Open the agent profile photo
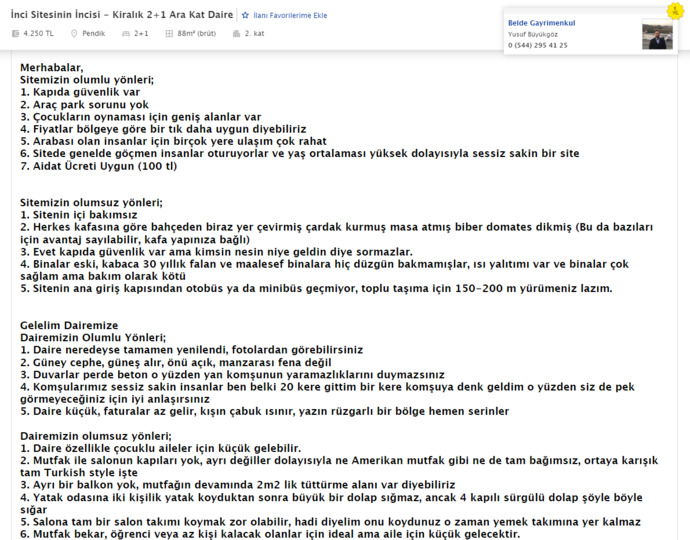This screenshot has width=690, height=540. [x=657, y=34]
